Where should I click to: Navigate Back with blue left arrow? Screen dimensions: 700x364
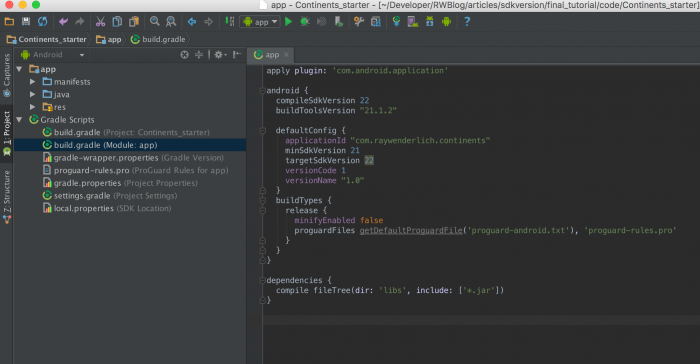point(192,21)
